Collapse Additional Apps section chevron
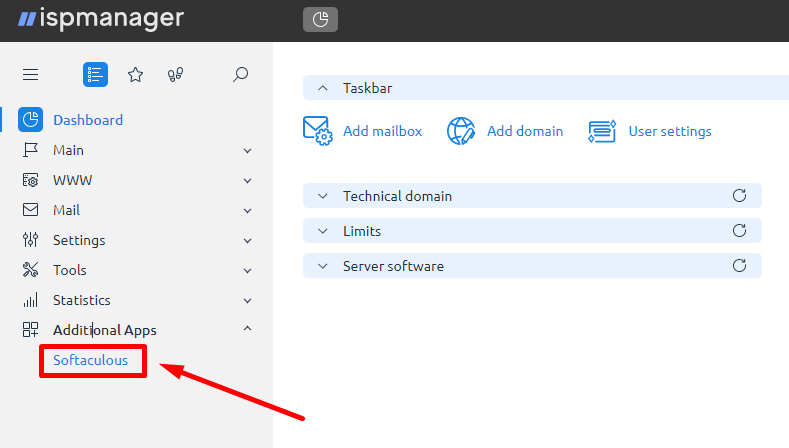Screen dimensions: 789x448 (248, 328)
